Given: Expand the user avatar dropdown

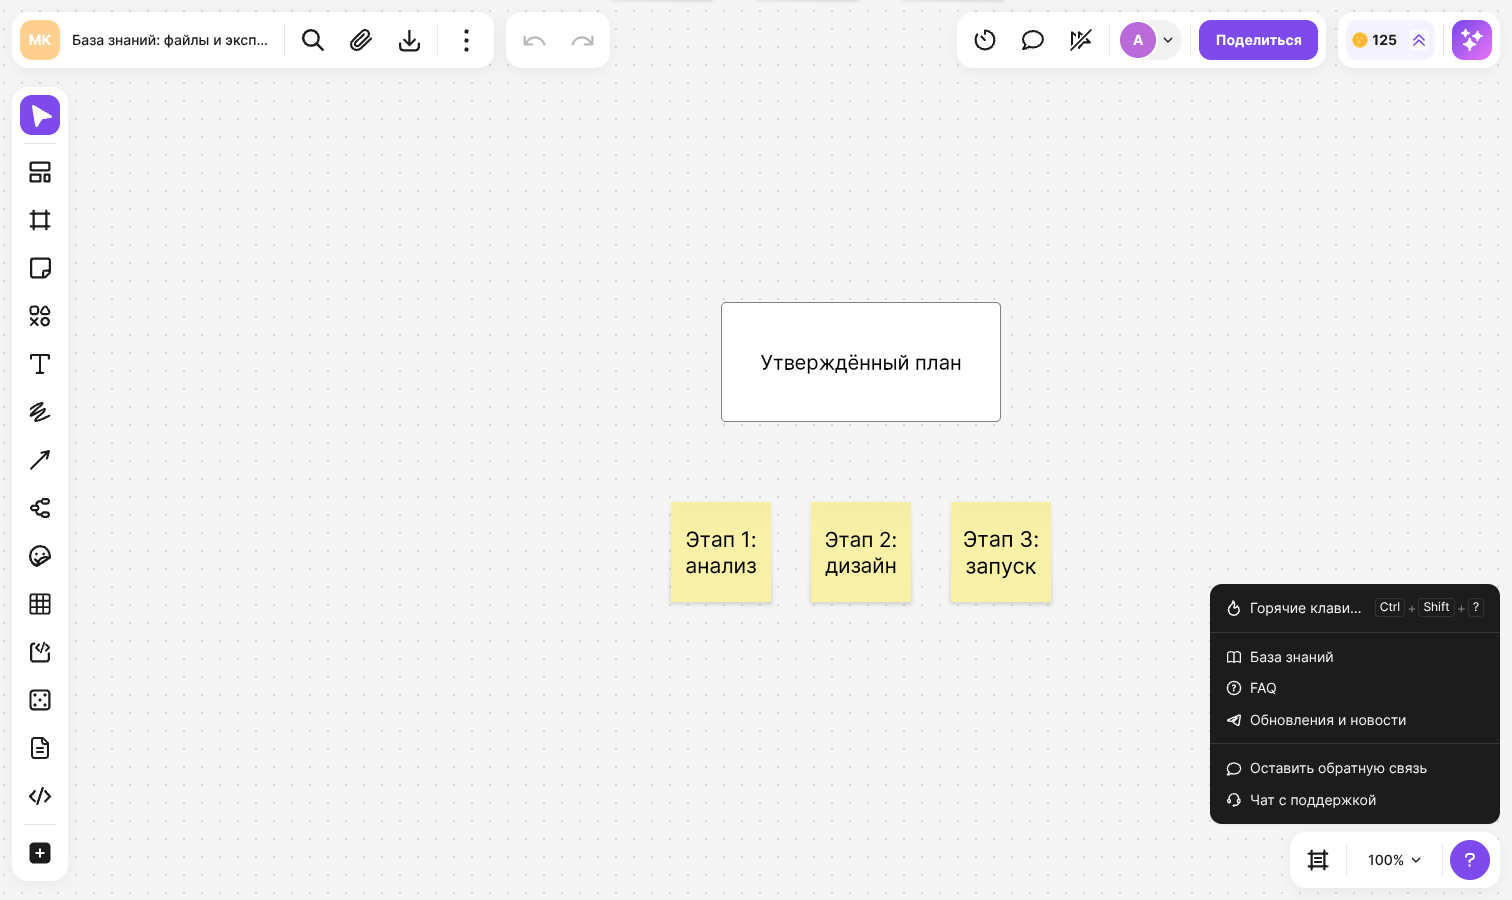Looking at the screenshot, I should pyautogui.click(x=1168, y=40).
